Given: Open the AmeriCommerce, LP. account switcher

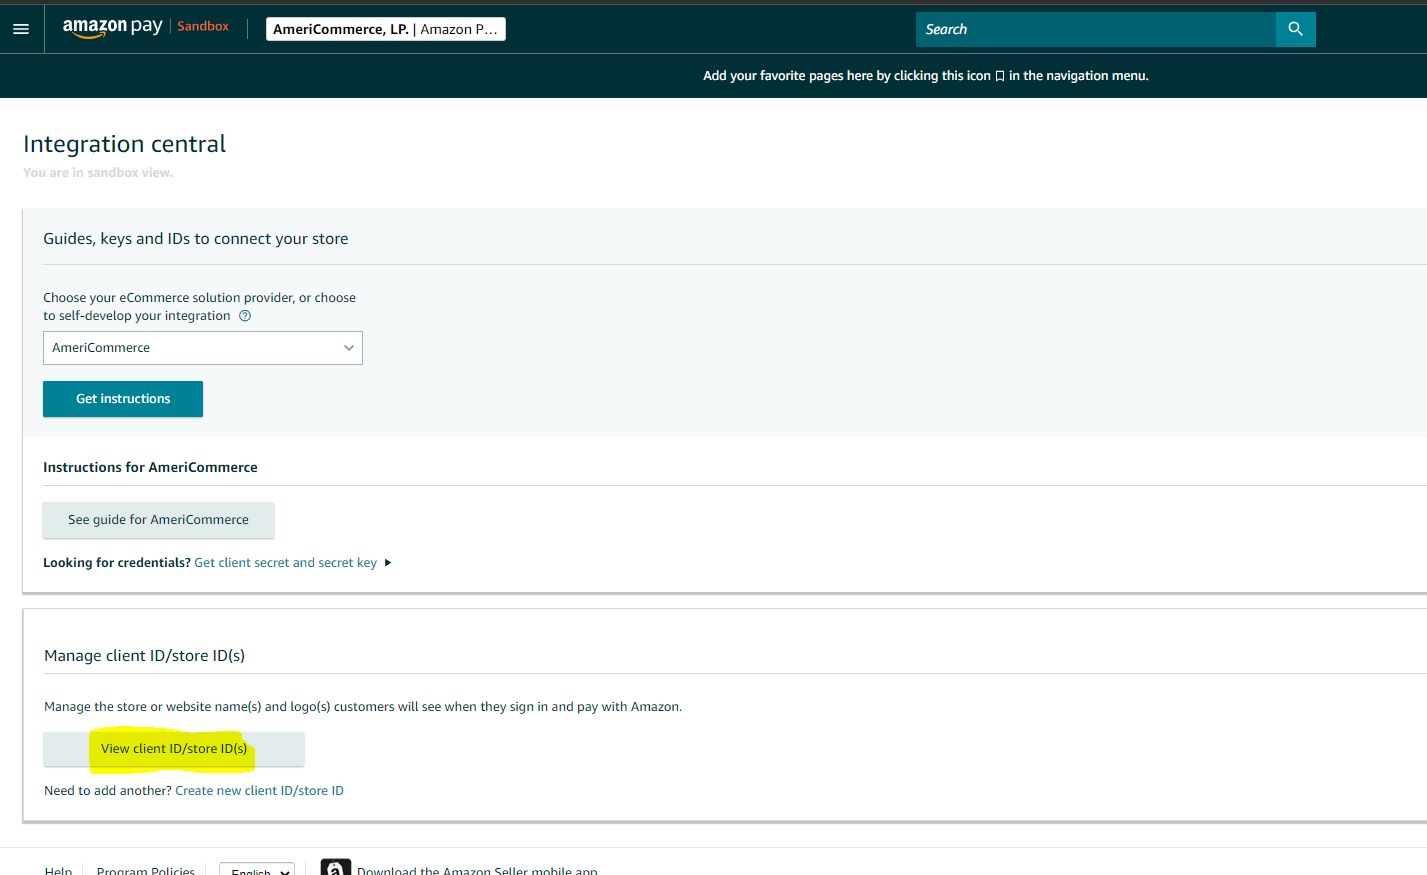Looking at the screenshot, I should pyautogui.click(x=386, y=29).
